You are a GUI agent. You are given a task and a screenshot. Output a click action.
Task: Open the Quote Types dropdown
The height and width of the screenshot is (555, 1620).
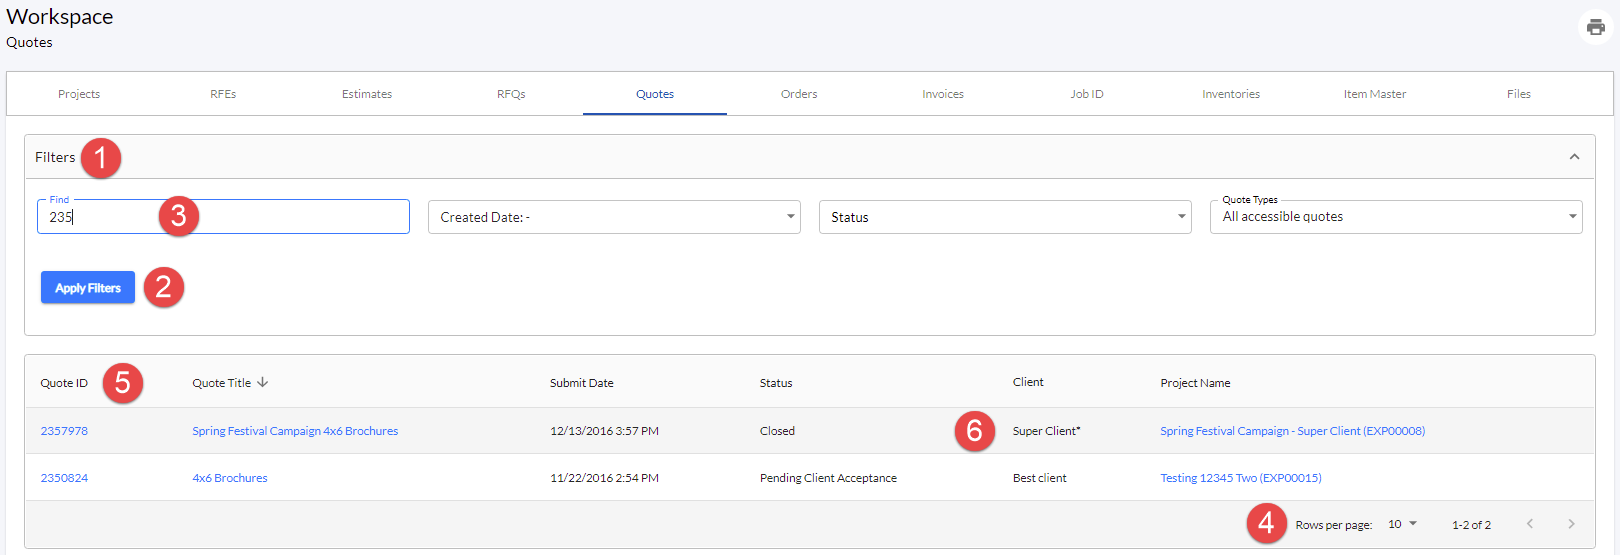click(x=1396, y=217)
